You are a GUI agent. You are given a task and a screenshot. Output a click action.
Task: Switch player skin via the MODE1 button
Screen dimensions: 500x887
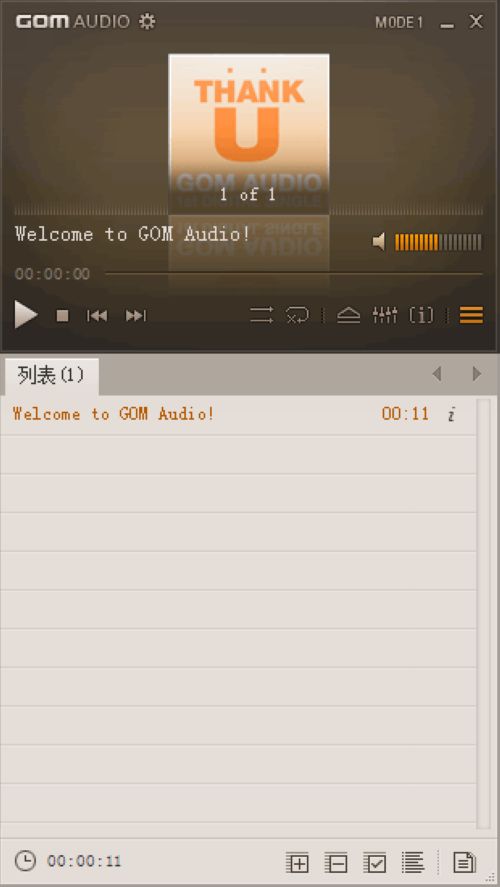399,23
